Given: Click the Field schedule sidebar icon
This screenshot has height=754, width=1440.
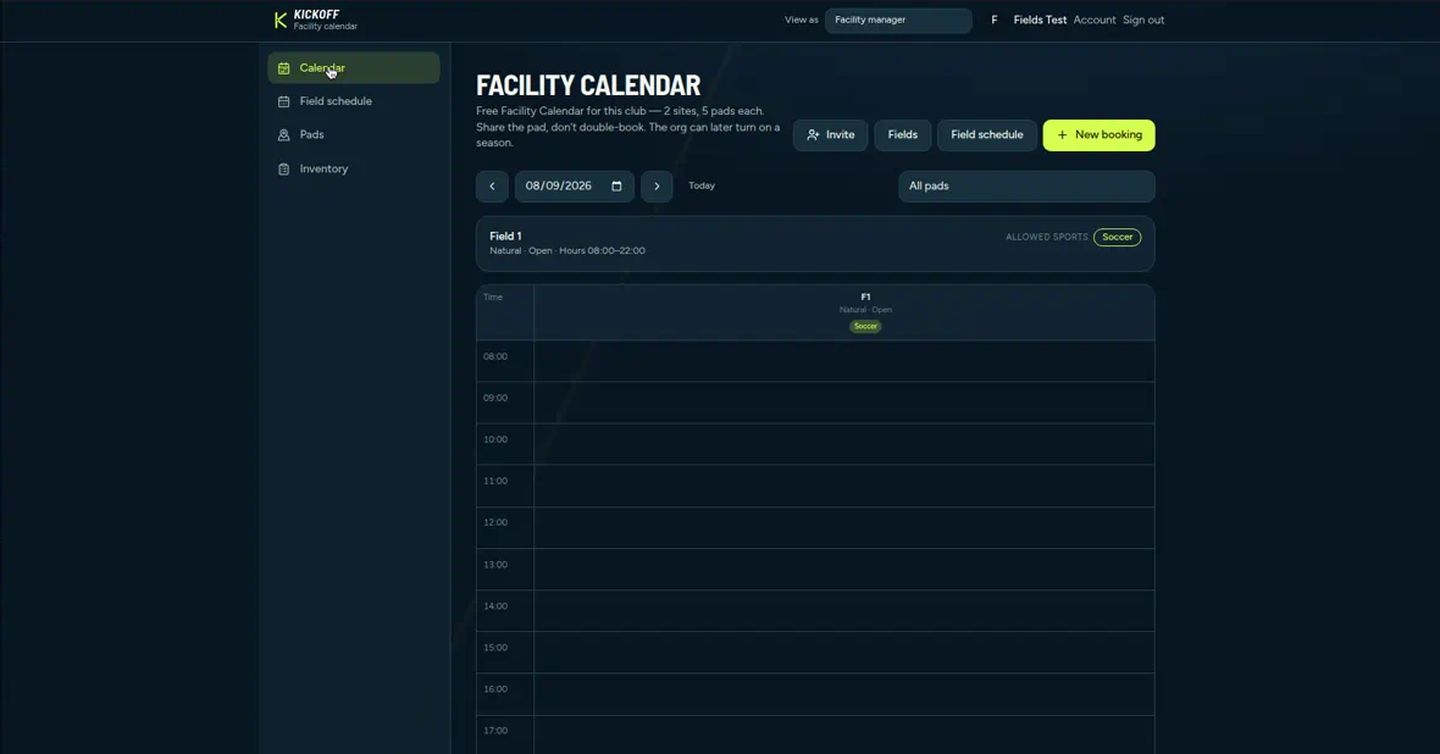Looking at the screenshot, I should [284, 101].
